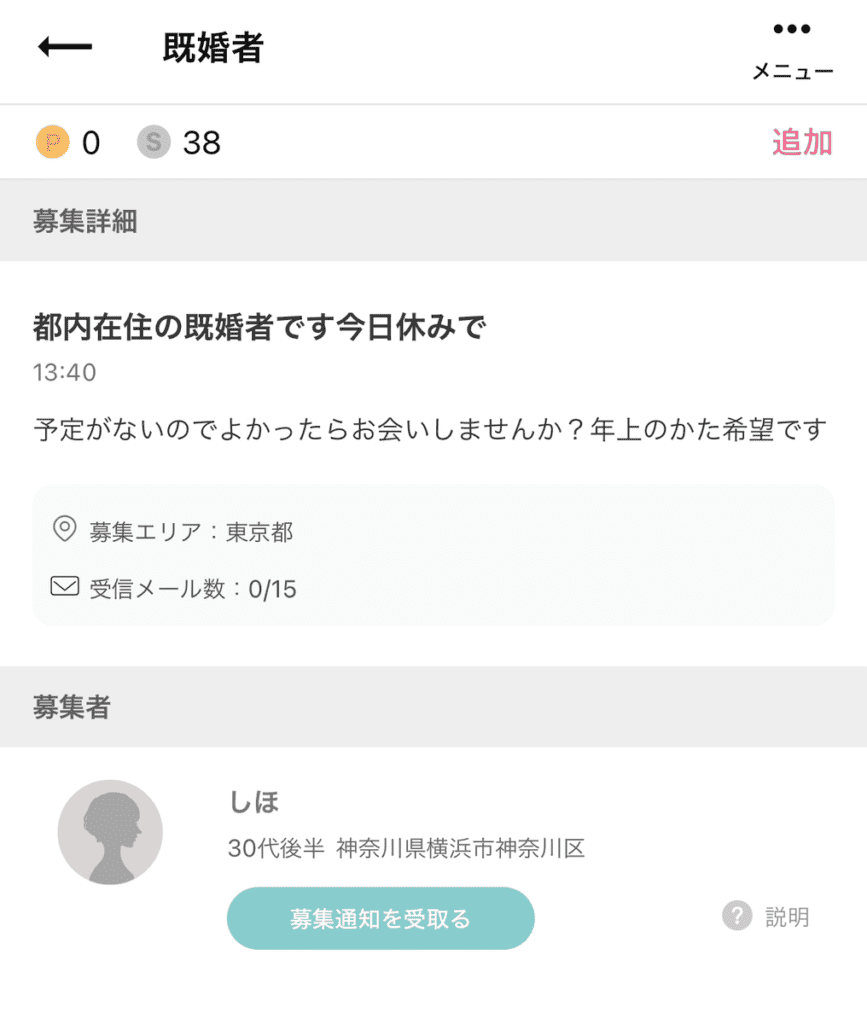Open しほ's profile avatar
The width and height of the screenshot is (867, 1024).
110,832
